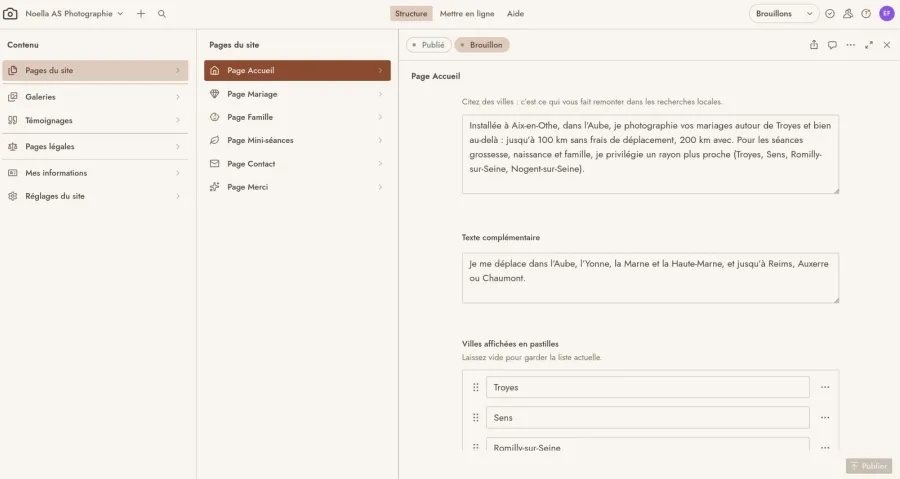This screenshot has width=900, height=479.
Task: Open the options menu for Troyes
Action: [x=825, y=387]
